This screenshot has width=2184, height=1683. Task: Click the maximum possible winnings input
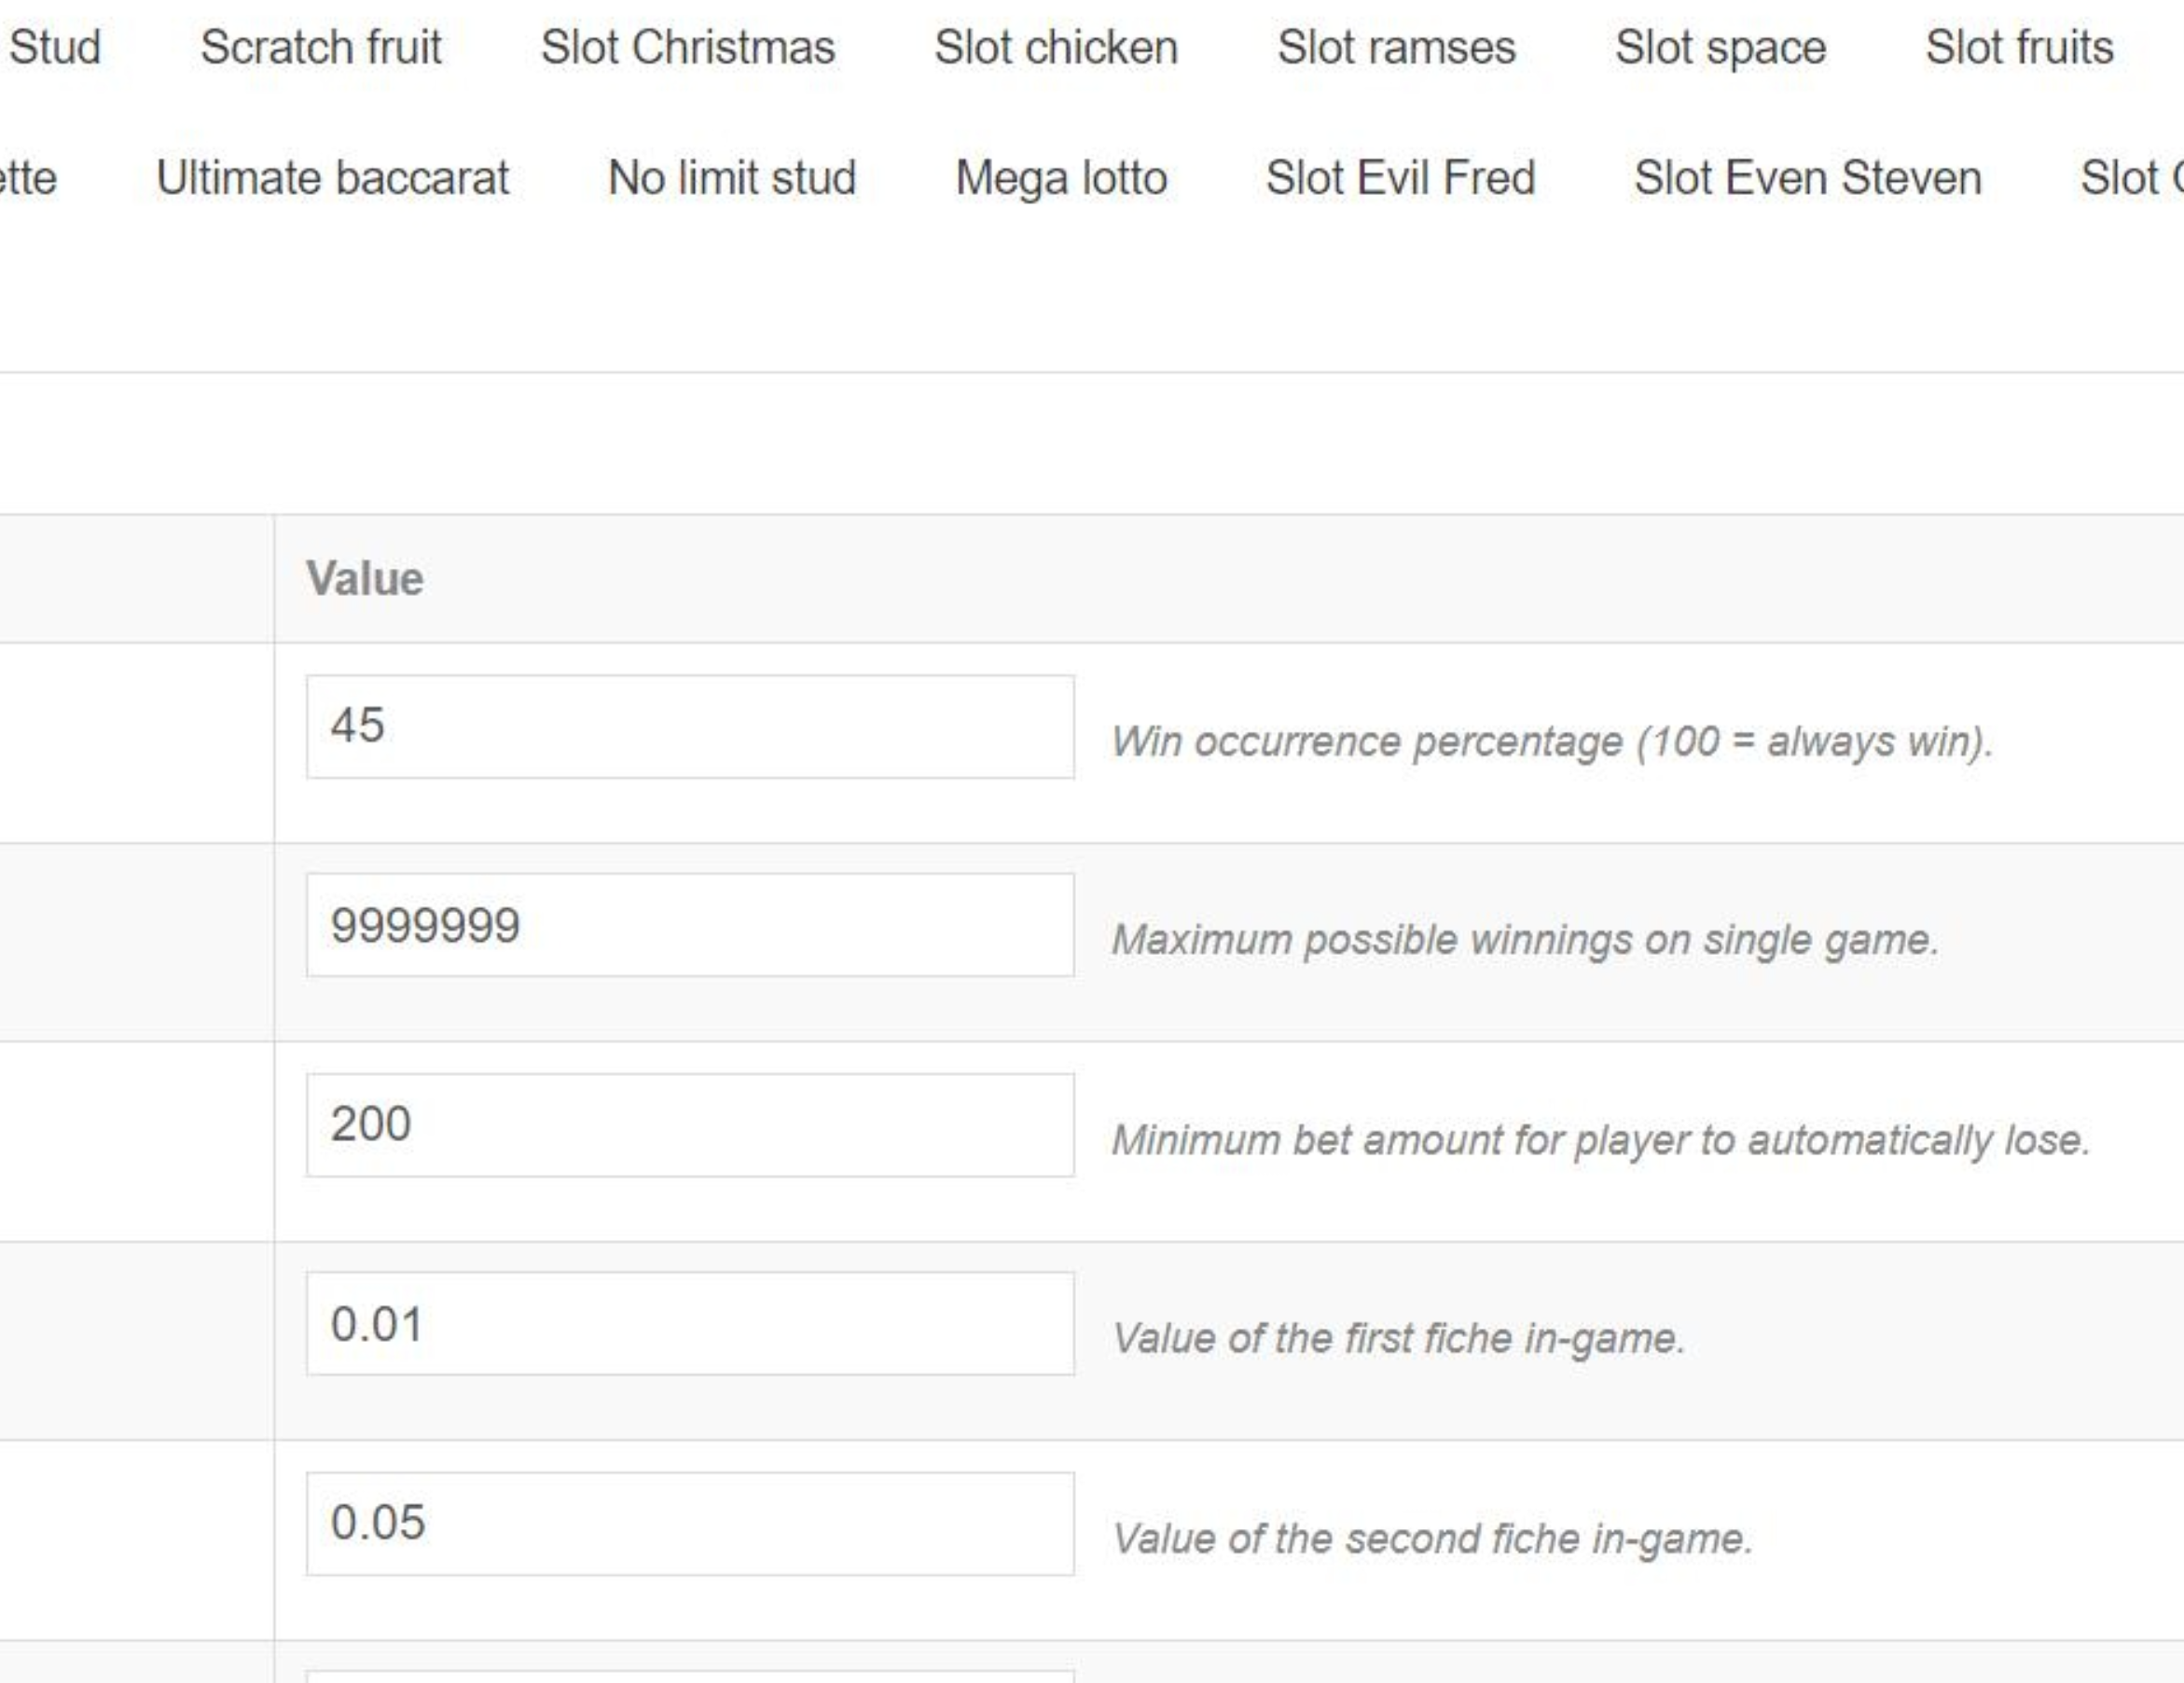tap(690, 925)
